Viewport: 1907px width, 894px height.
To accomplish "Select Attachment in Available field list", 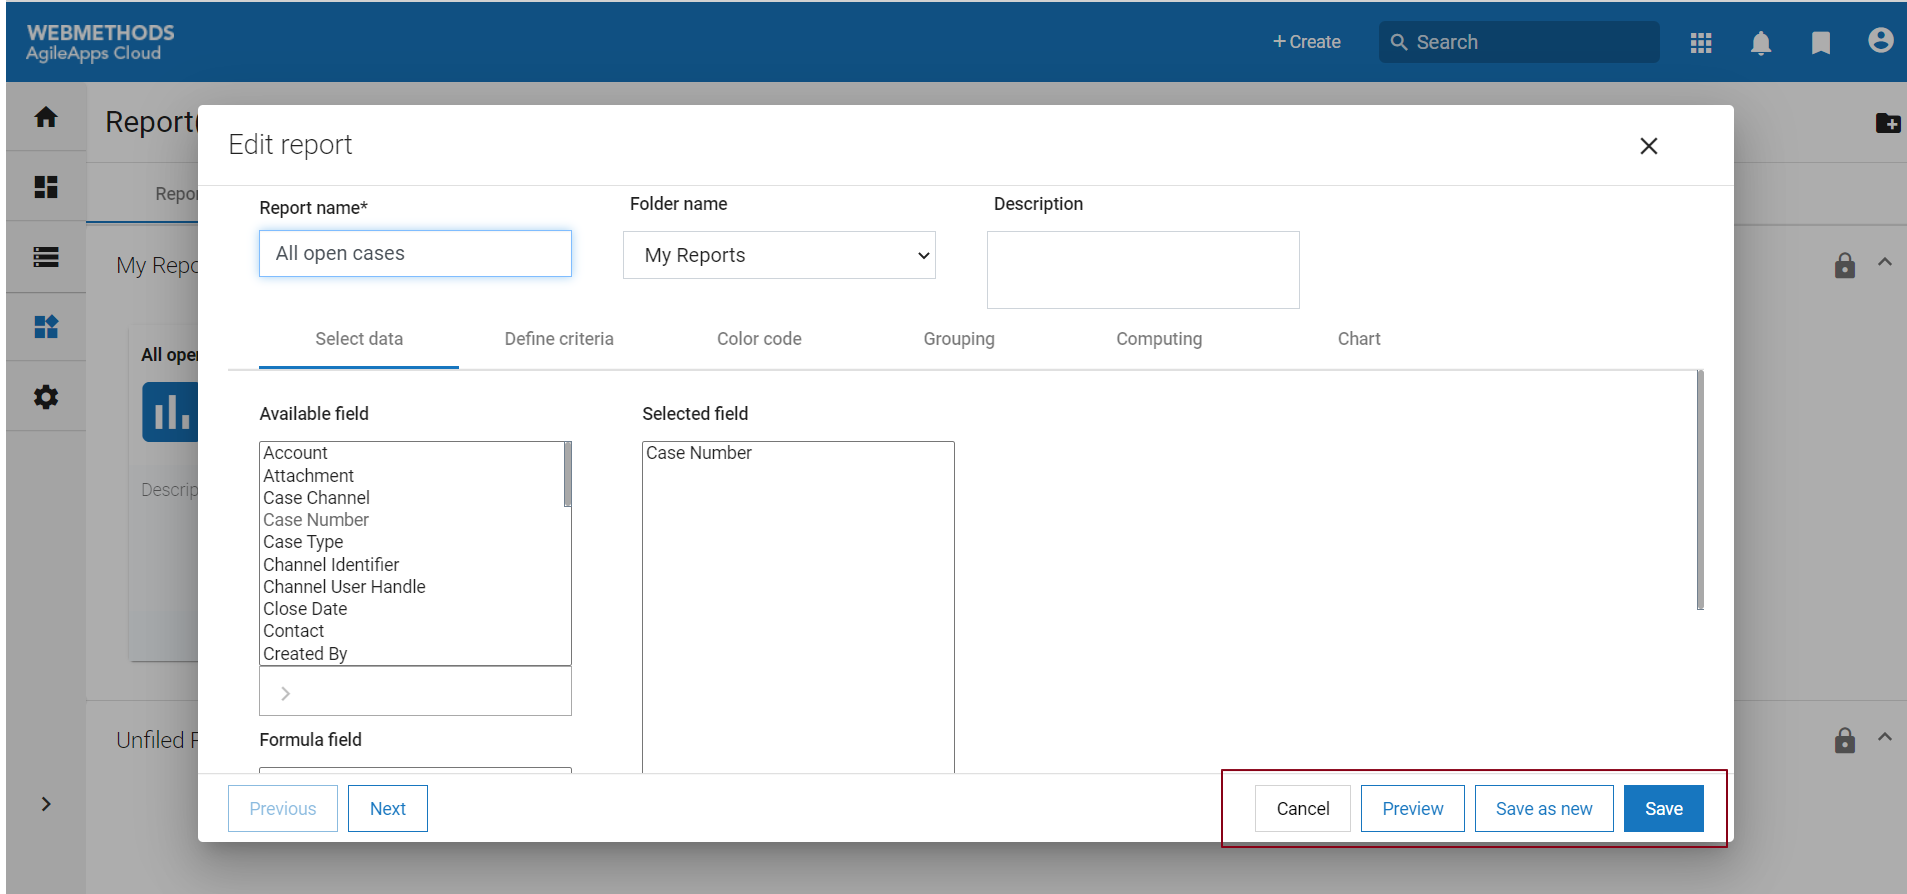I will click(x=412, y=476).
